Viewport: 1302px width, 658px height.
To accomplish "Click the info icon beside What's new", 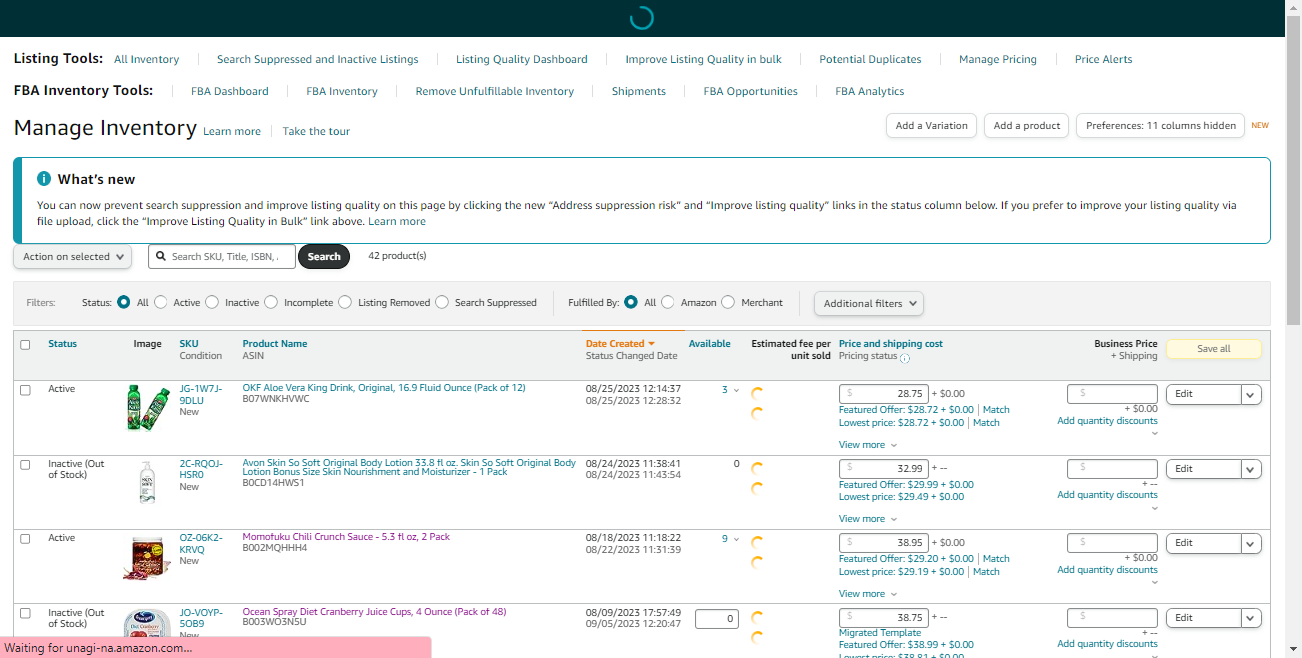I will [x=44, y=179].
